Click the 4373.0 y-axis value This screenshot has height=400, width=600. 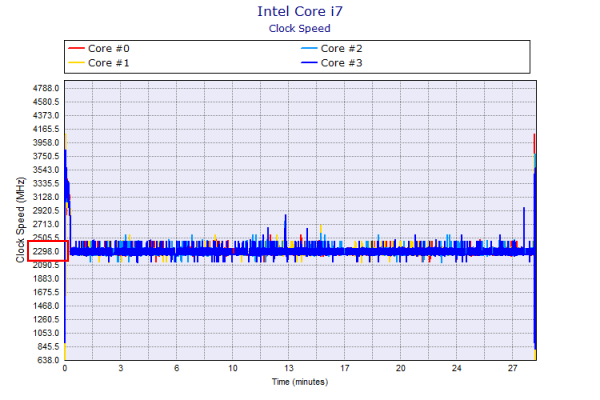click(46, 116)
